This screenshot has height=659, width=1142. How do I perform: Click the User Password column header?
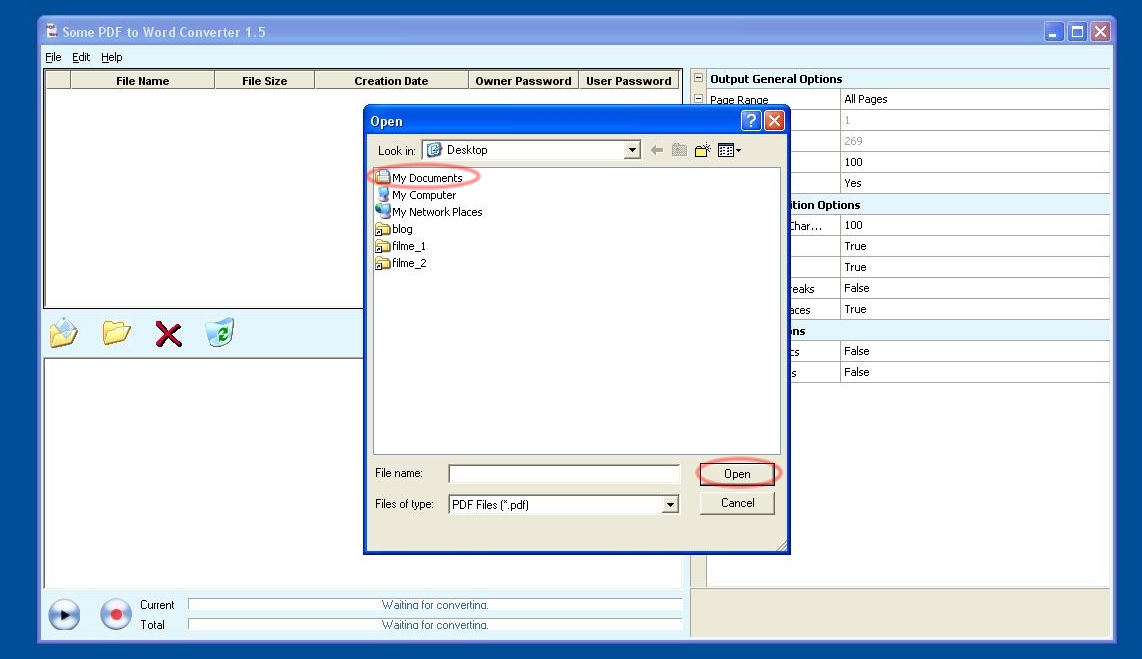click(x=629, y=81)
